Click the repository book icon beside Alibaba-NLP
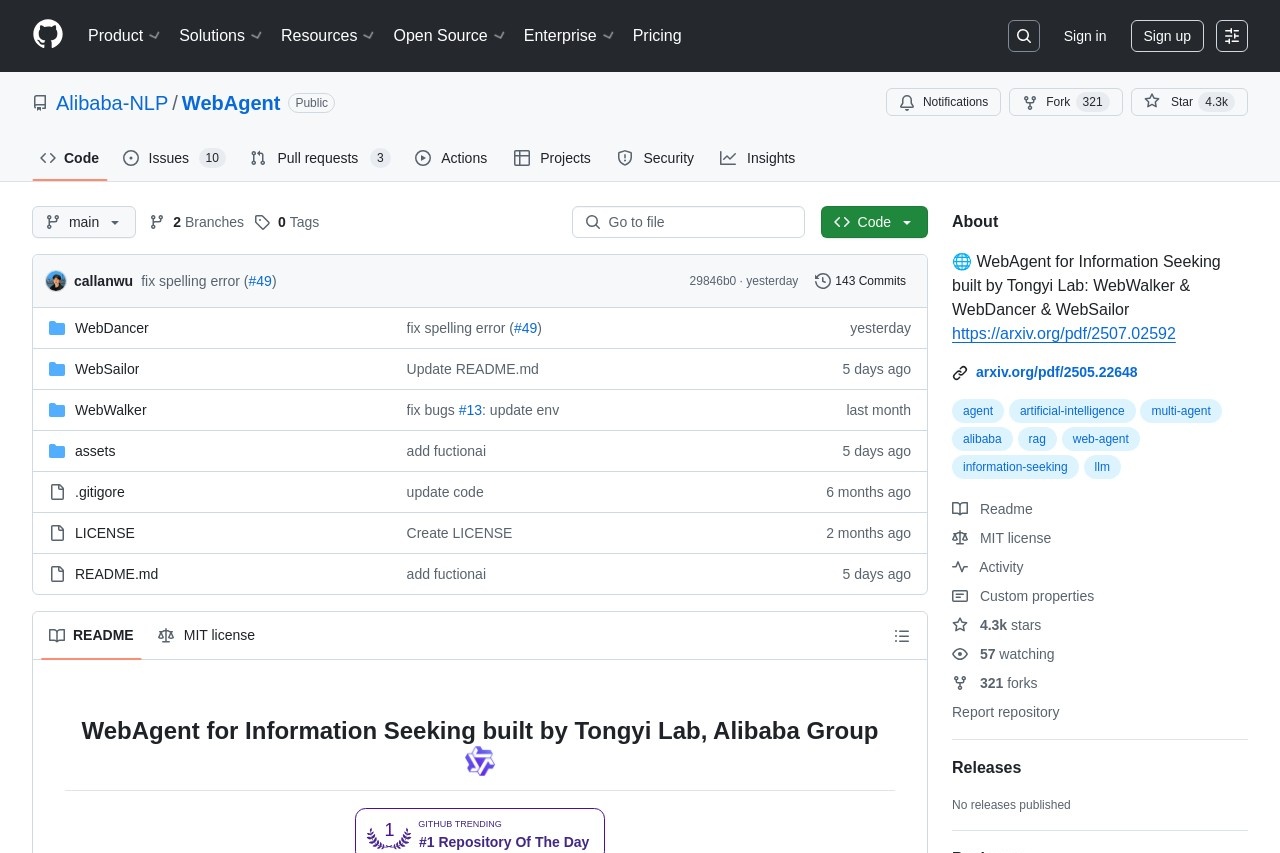The width and height of the screenshot is (1280, 853). (40, 103)
